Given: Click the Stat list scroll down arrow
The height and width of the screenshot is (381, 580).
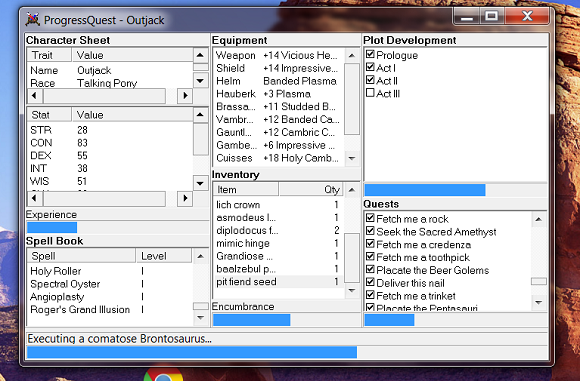Looking at the screenshot, I should tap(200, 183).
